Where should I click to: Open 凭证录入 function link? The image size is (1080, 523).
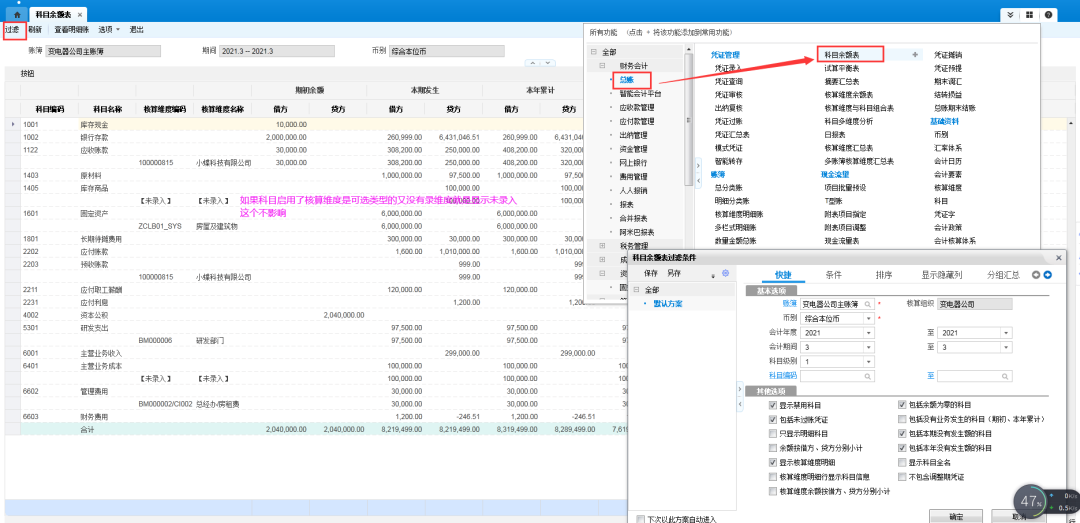pyautogui.click(x=728, y=68)
